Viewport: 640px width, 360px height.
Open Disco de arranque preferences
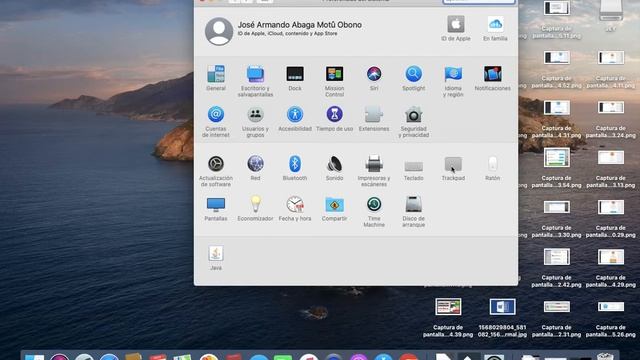coord(413,204)
